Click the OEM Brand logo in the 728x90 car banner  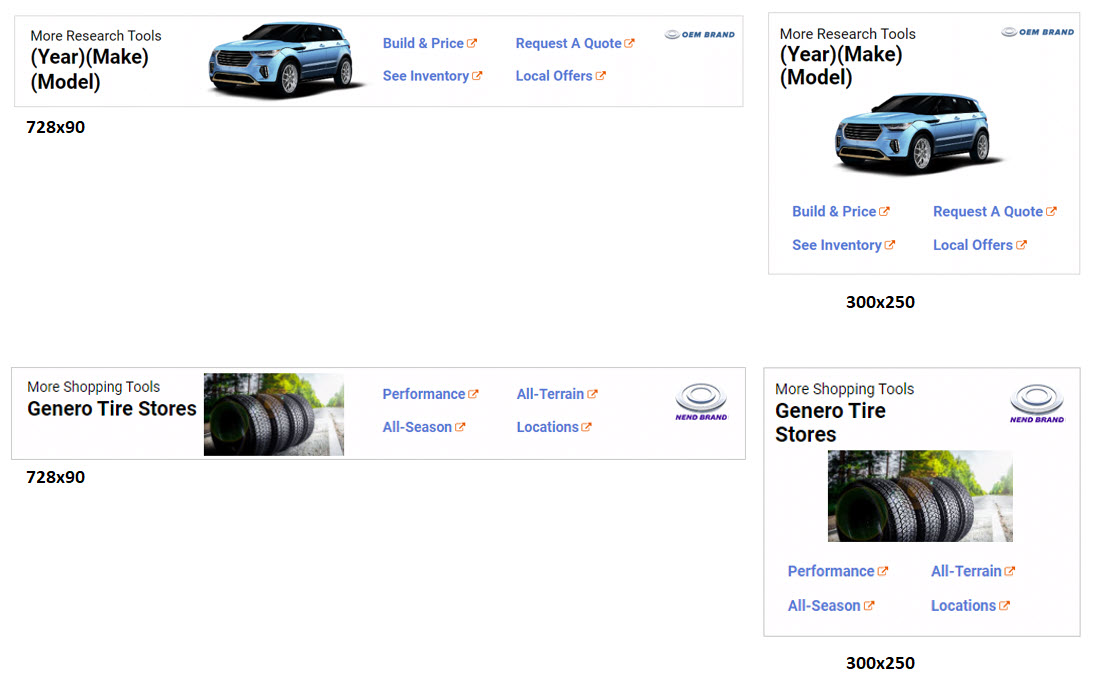(x=700, y=34)
